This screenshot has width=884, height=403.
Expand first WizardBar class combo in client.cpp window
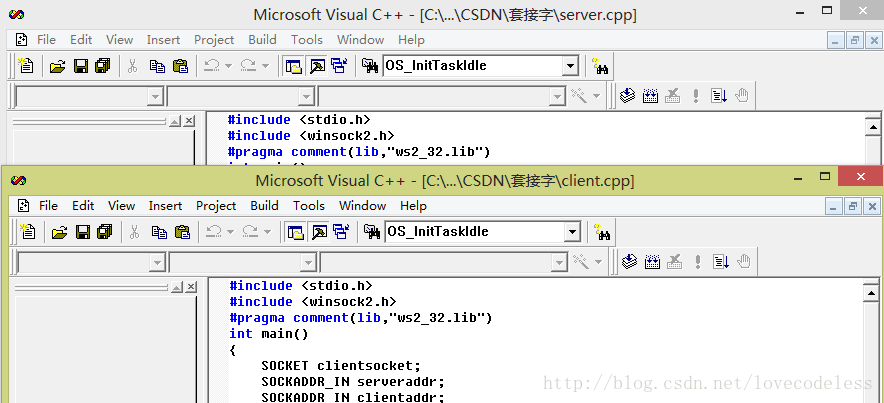tap(156, 262)
